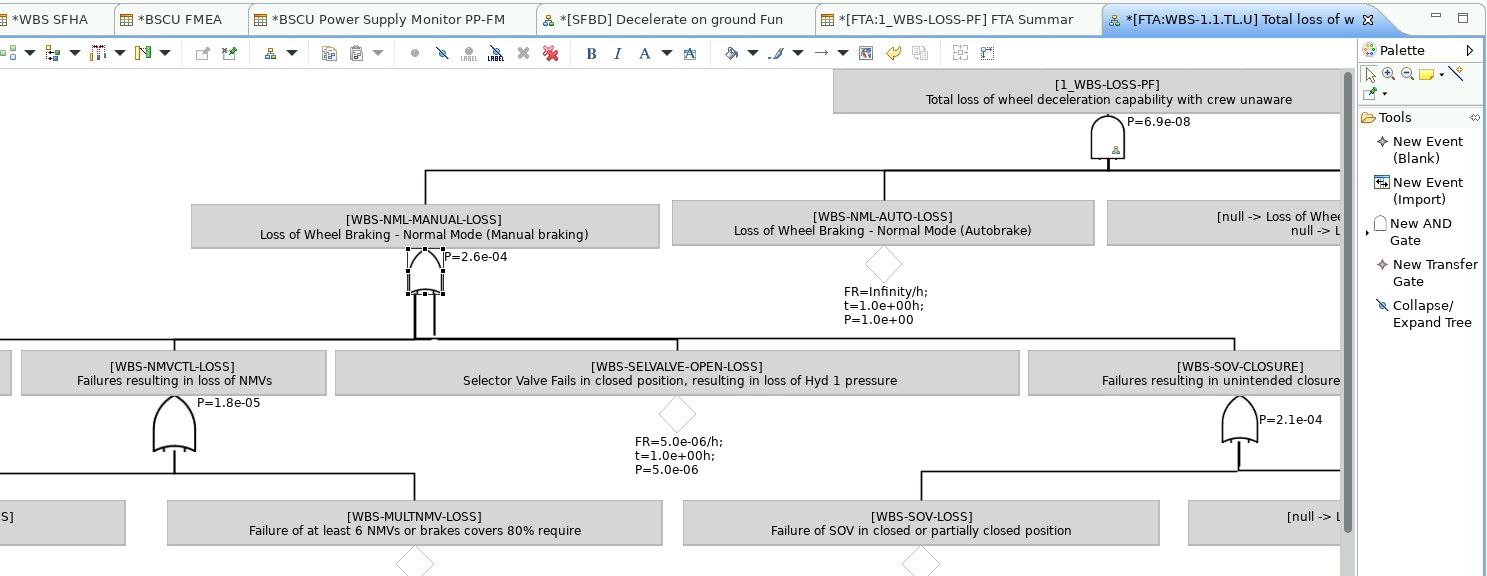Click the gray LABEL toolbar icon

[469, 53]
